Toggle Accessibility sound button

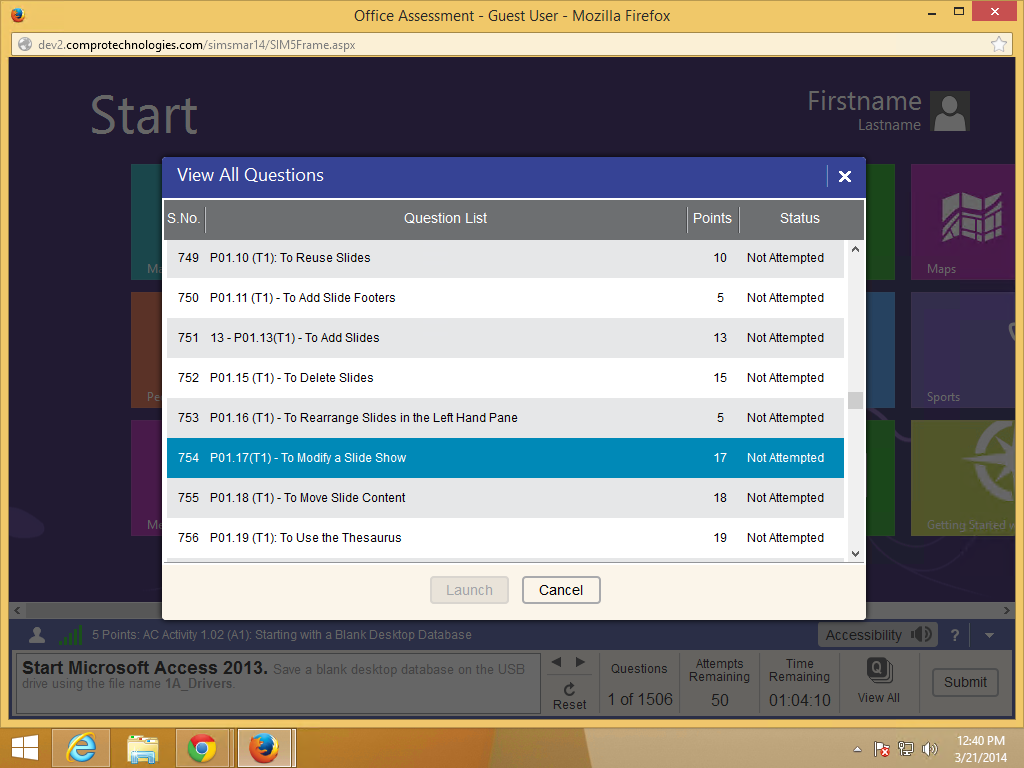tap(878, 635)
